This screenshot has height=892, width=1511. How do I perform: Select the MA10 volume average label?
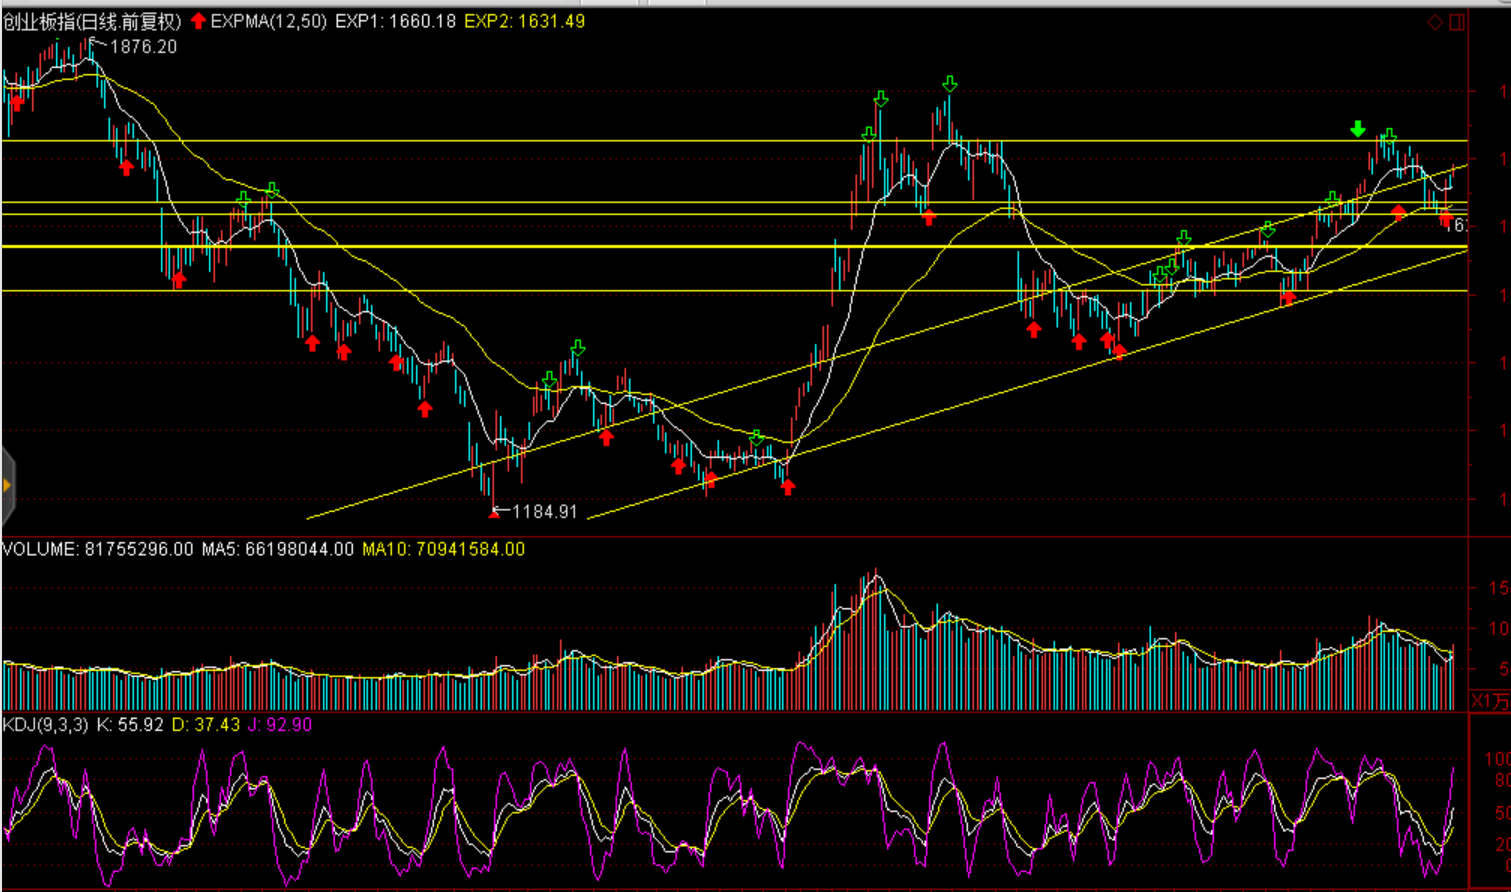pos(443,549)
